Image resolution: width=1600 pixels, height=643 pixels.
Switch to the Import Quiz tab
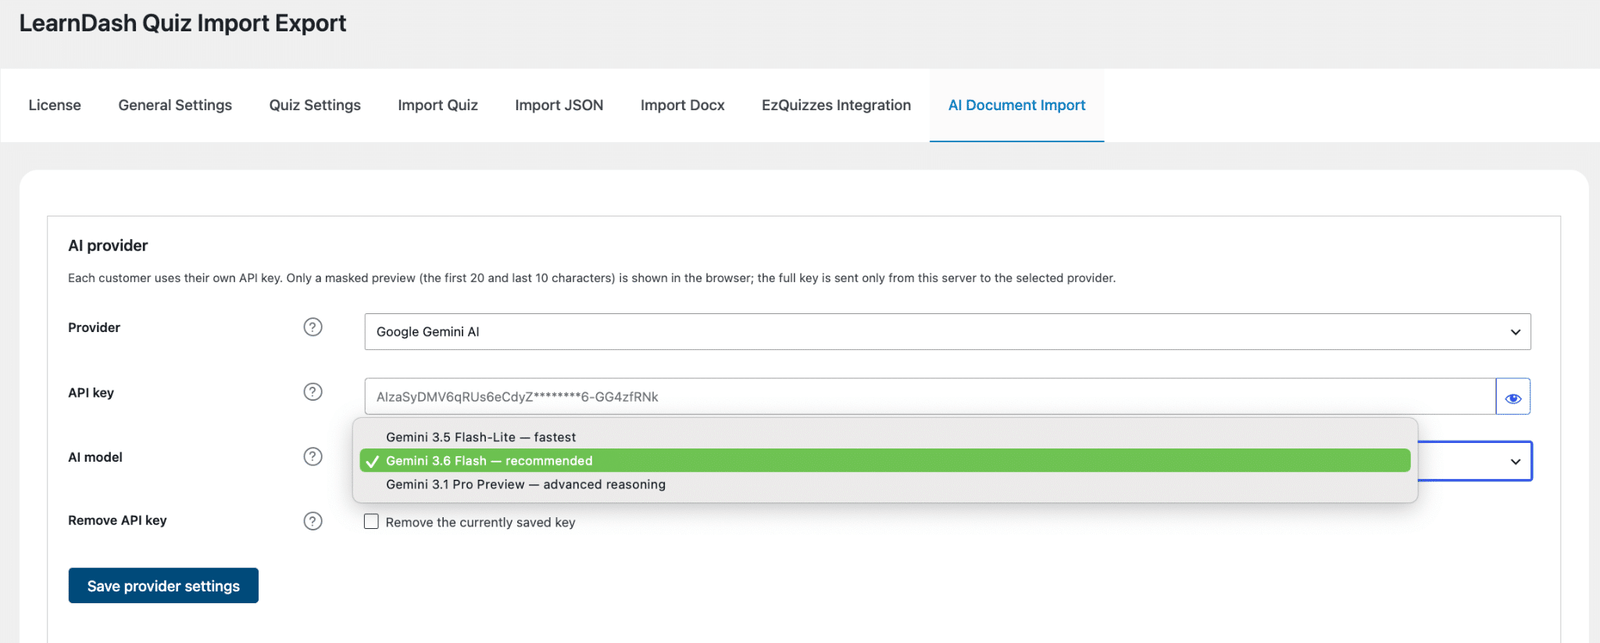438,105
